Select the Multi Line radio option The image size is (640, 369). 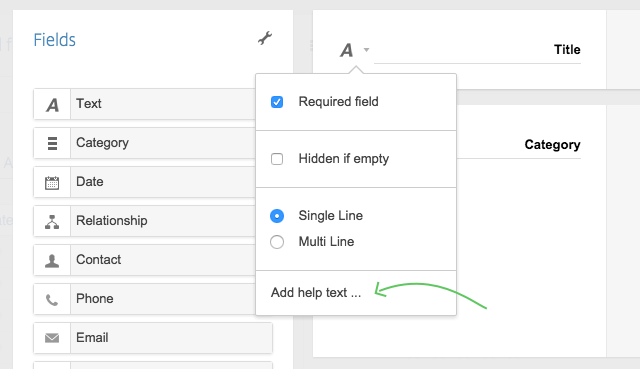(277, 242)
